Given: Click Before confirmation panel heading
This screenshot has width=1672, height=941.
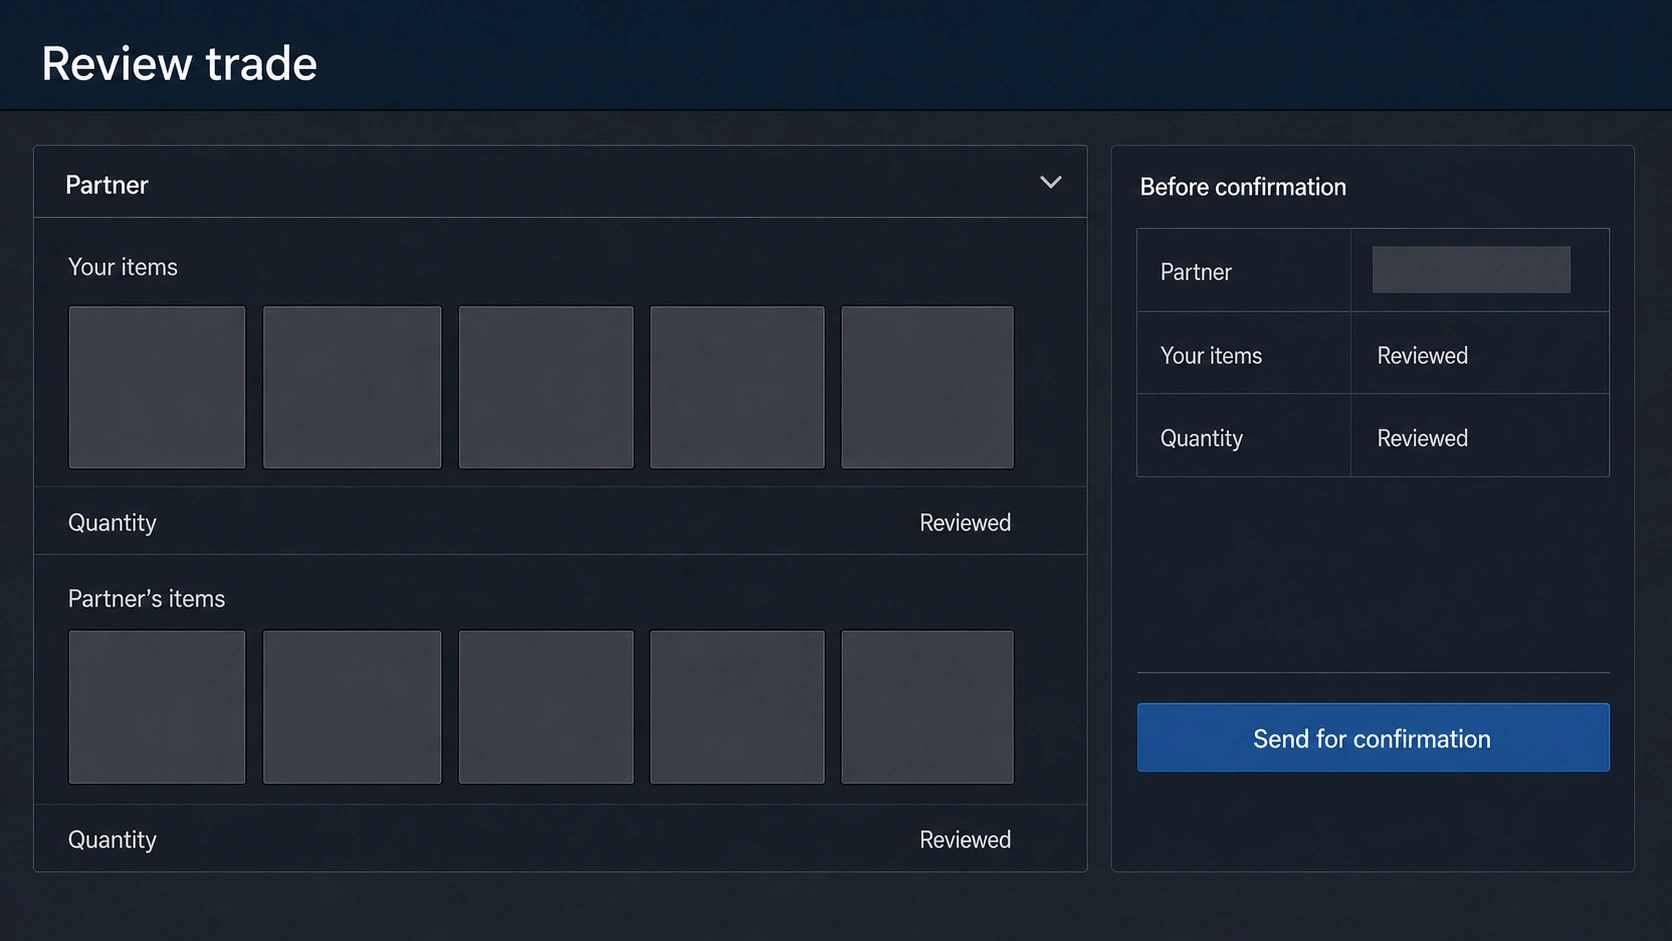Looking at the screenshot, I should point(1243,187).
